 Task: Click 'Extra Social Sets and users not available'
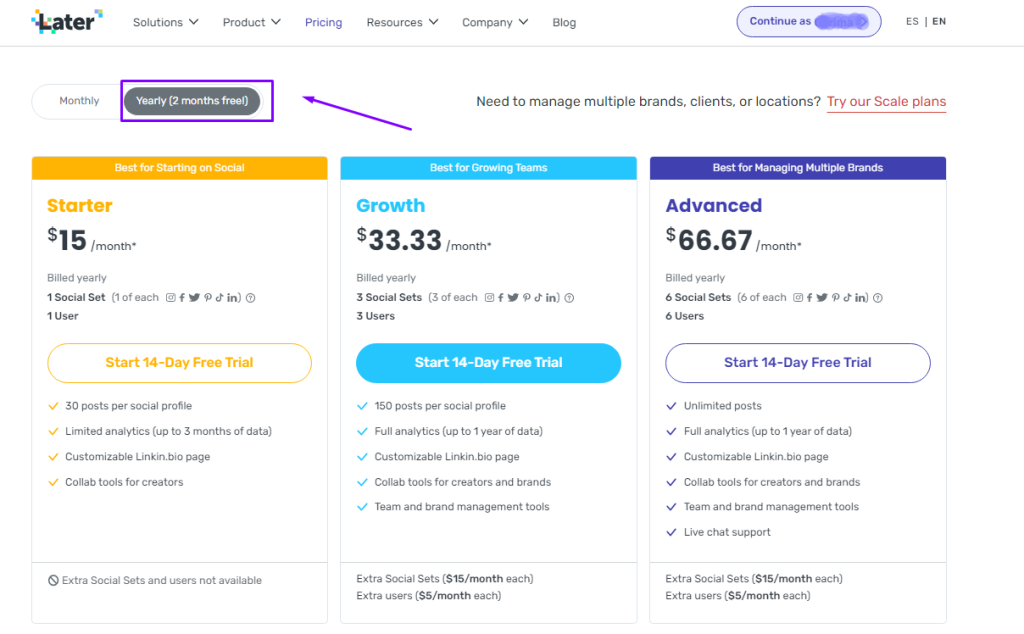(161, 580)
